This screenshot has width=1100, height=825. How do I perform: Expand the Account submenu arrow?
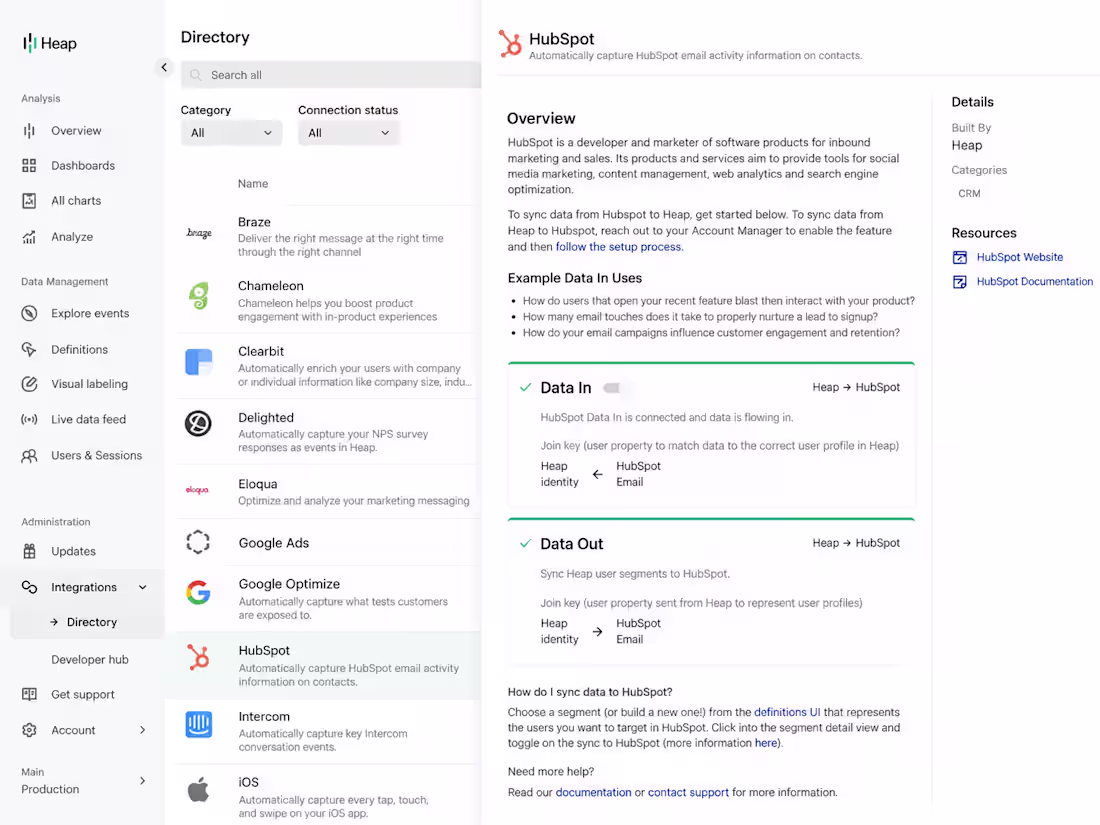(x=142, y=730)
